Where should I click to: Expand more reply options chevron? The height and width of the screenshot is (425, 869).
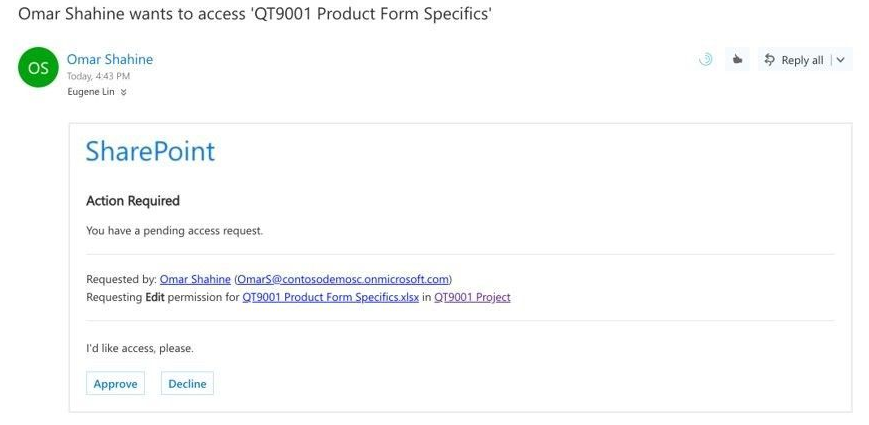841,60
